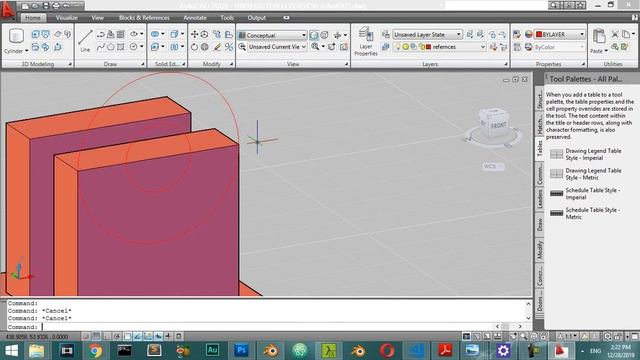Screen dimensions: 640x360
Task: Expand the Draw panel with its corner arrow
Action: point(142,64)
